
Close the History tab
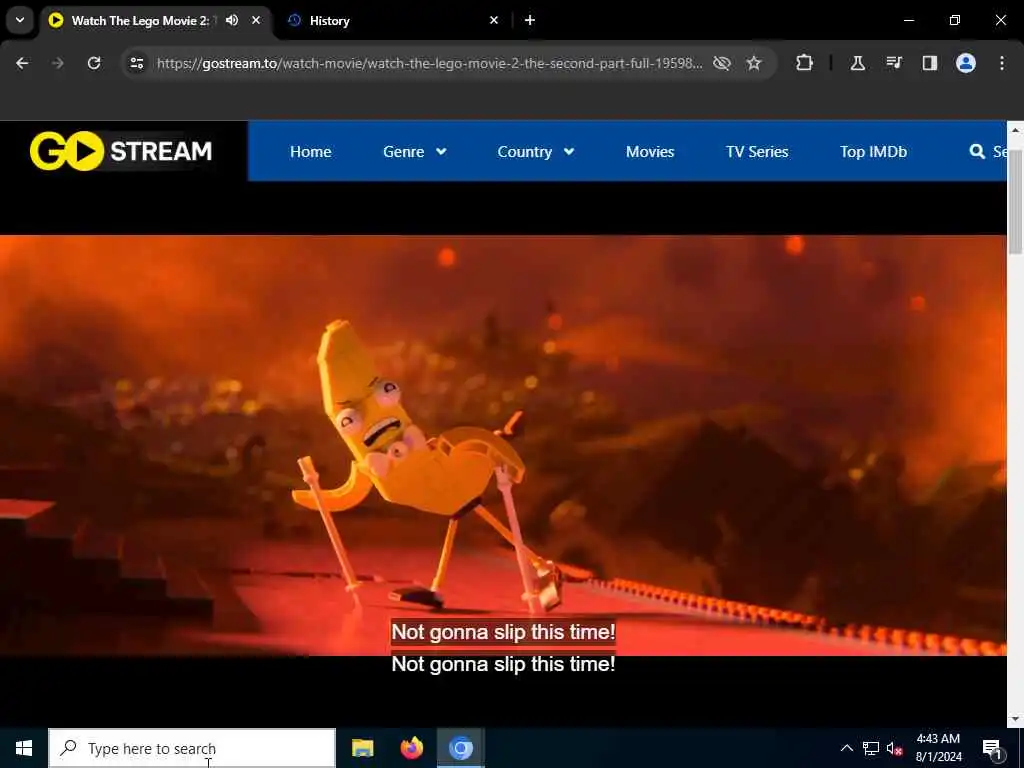(x=494, y=20)
